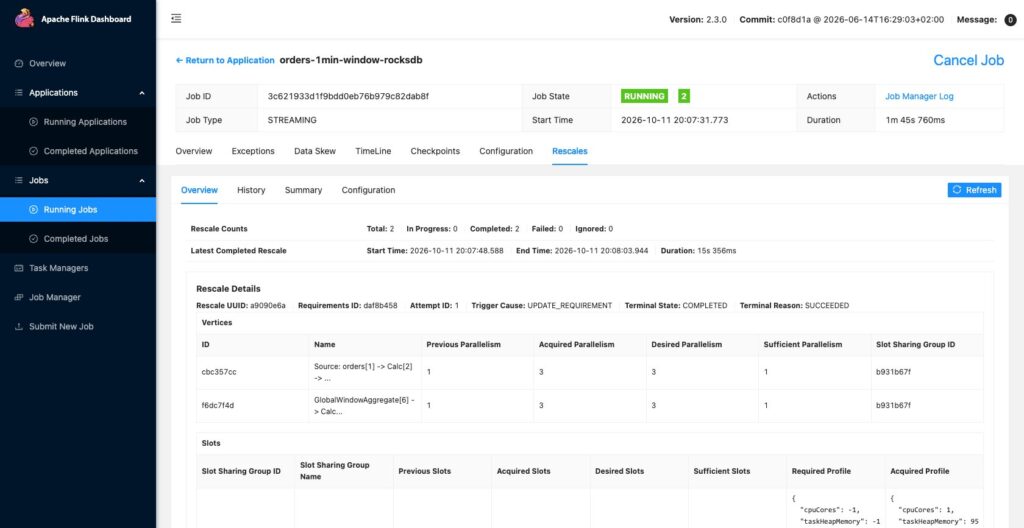Toggle the sidebar collapse hamburger icon
The height and width of the screenshot is (528, 1024).
click(x=176, y=19)
